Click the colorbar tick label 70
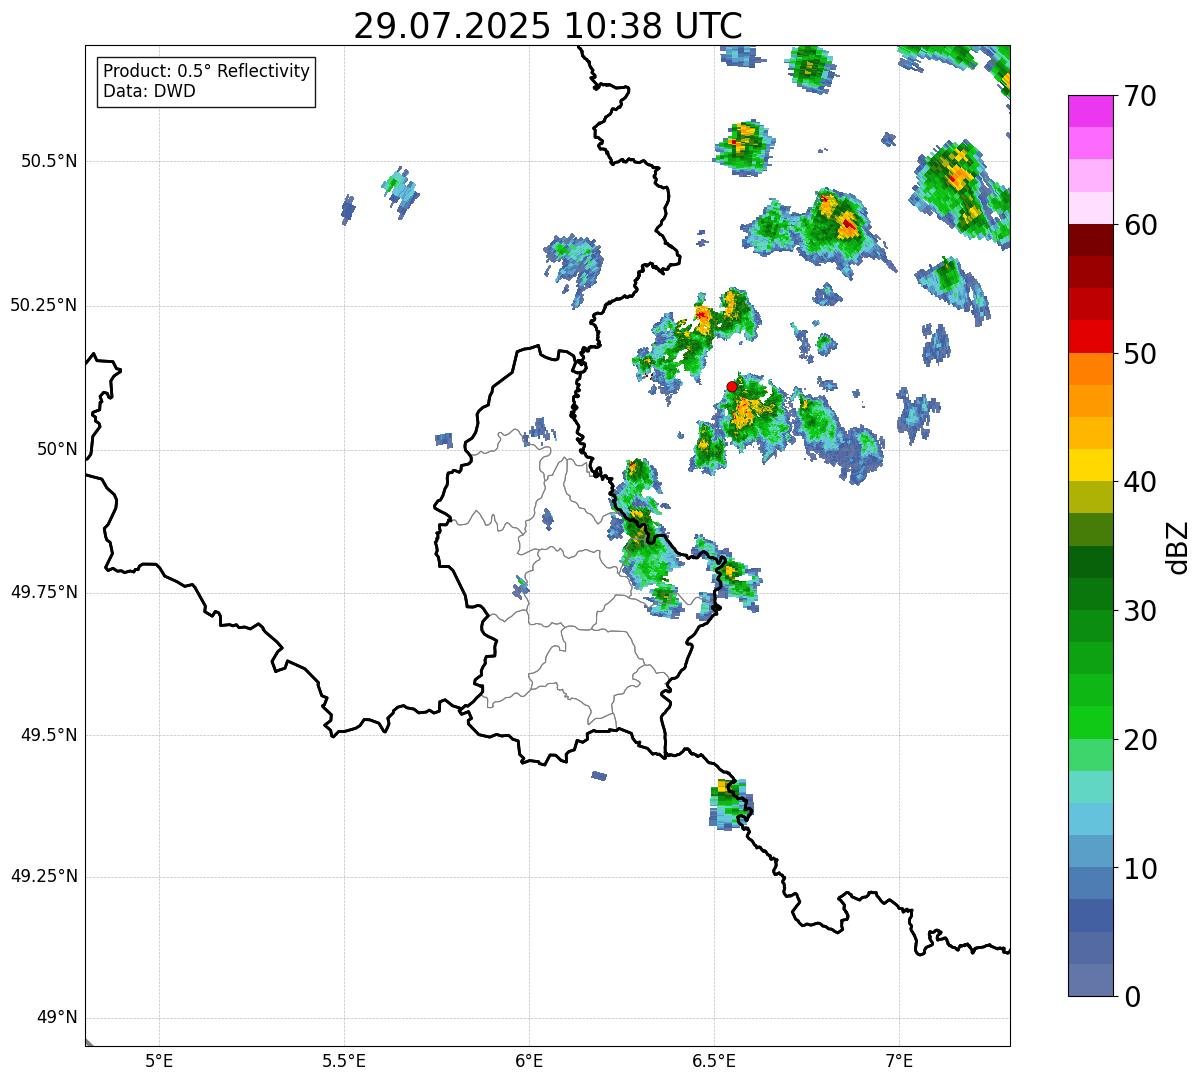 click(x=1140, y=96)
